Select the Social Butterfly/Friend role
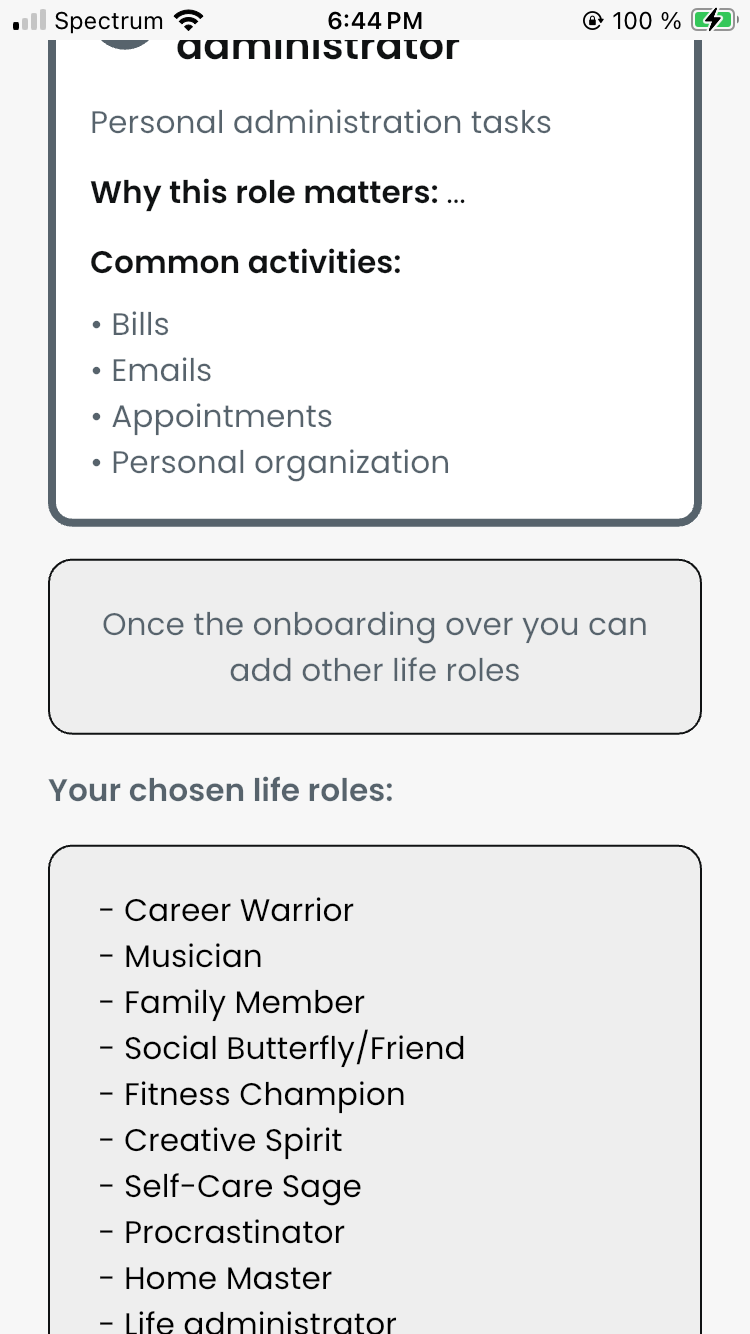The width and height of the screenshot is (750, 1334). 294,1048
